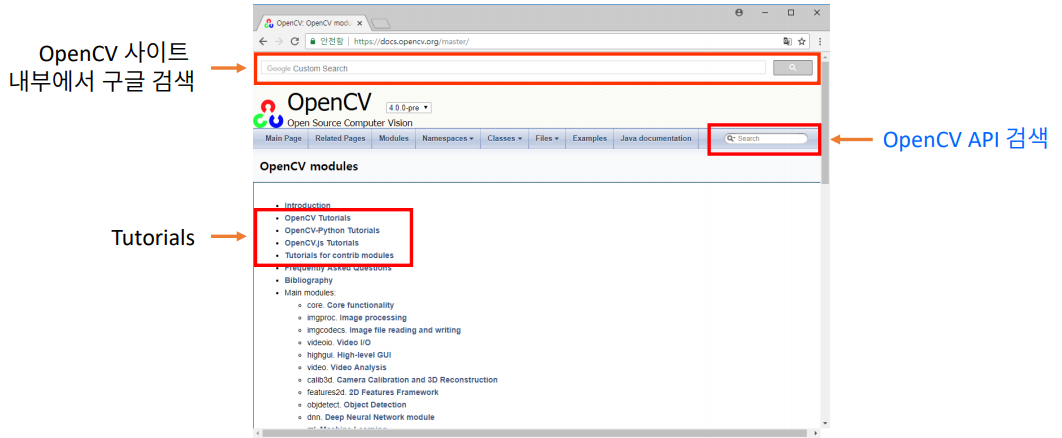Open Tutorials for contrib modules link

pos(339,255)
